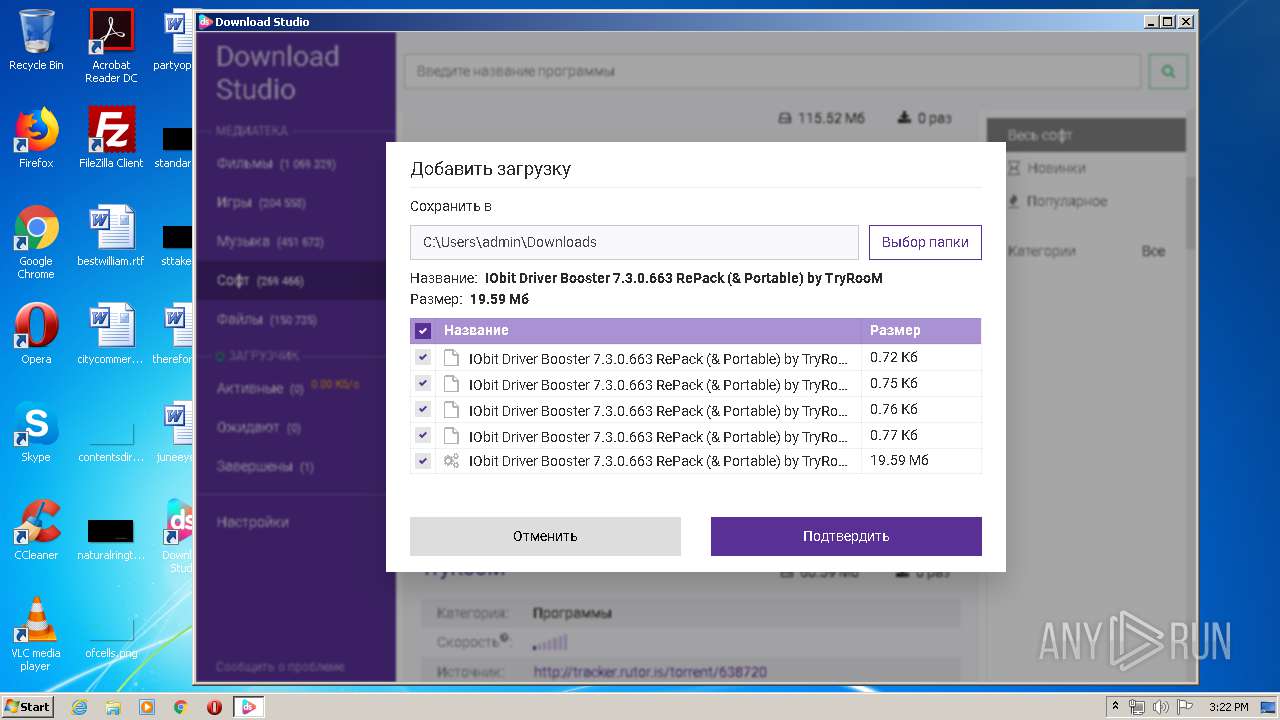Select the Новинки filter
This screenshot has height=720, width=1280.
pyautogui.click(x=1046, y=168)
